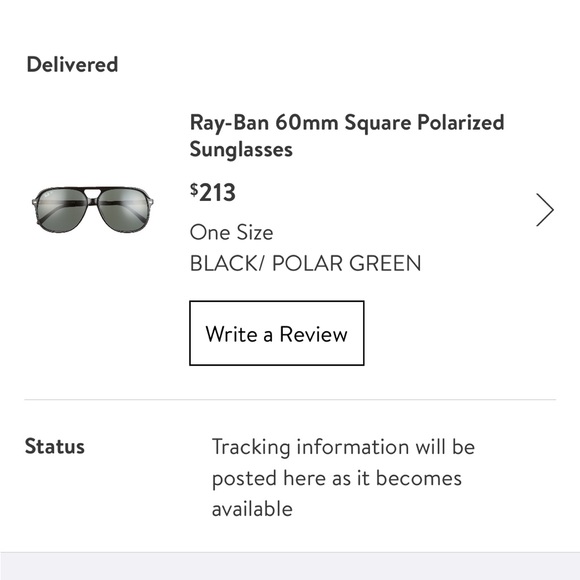Screen dimensions: 580x580
Task: Click the Write a Review button
Action: pos(277,333)
